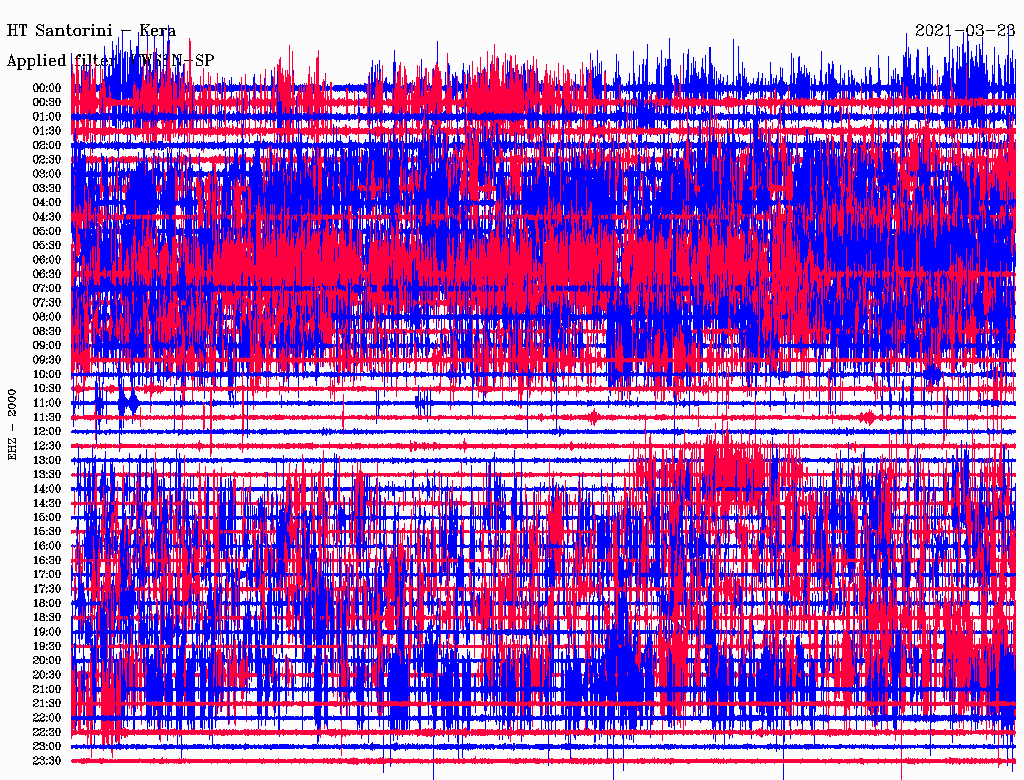1024x780 pixels.
Task: Select the 22:00 time label
Action: pyautogui.click(x=47, y=718)
